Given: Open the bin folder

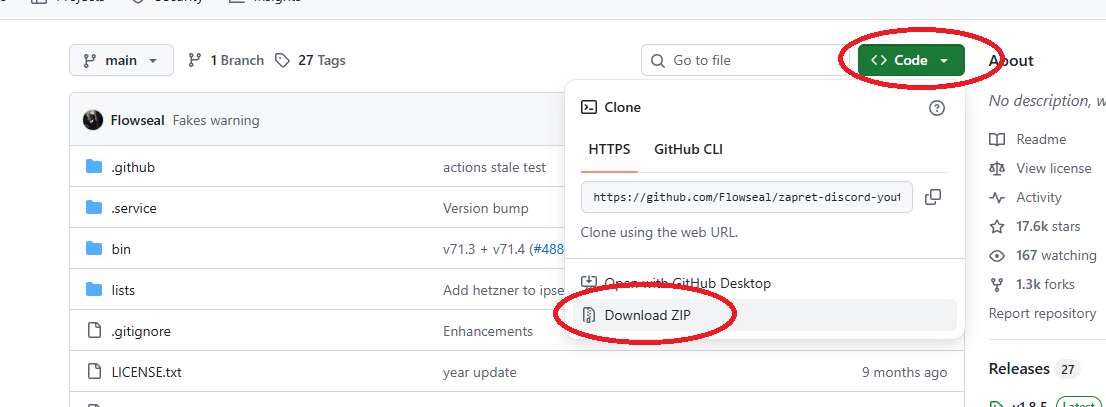Looking at the screenshot, I should (x=121, y=250).
